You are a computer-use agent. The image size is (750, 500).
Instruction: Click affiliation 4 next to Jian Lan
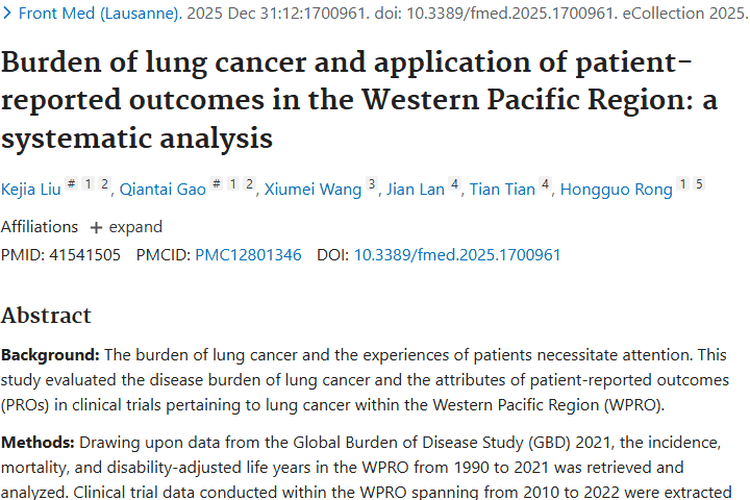[x=455, y=185]
